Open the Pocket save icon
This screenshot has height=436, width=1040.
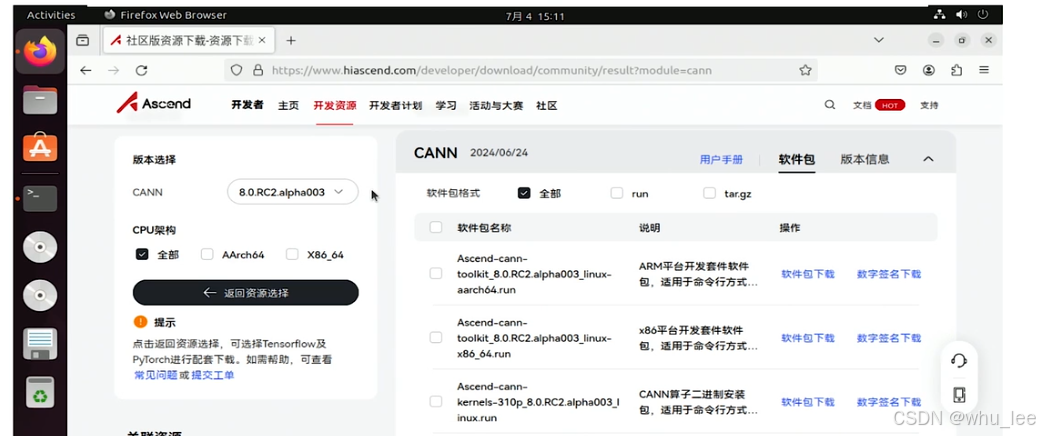point(901,70)
